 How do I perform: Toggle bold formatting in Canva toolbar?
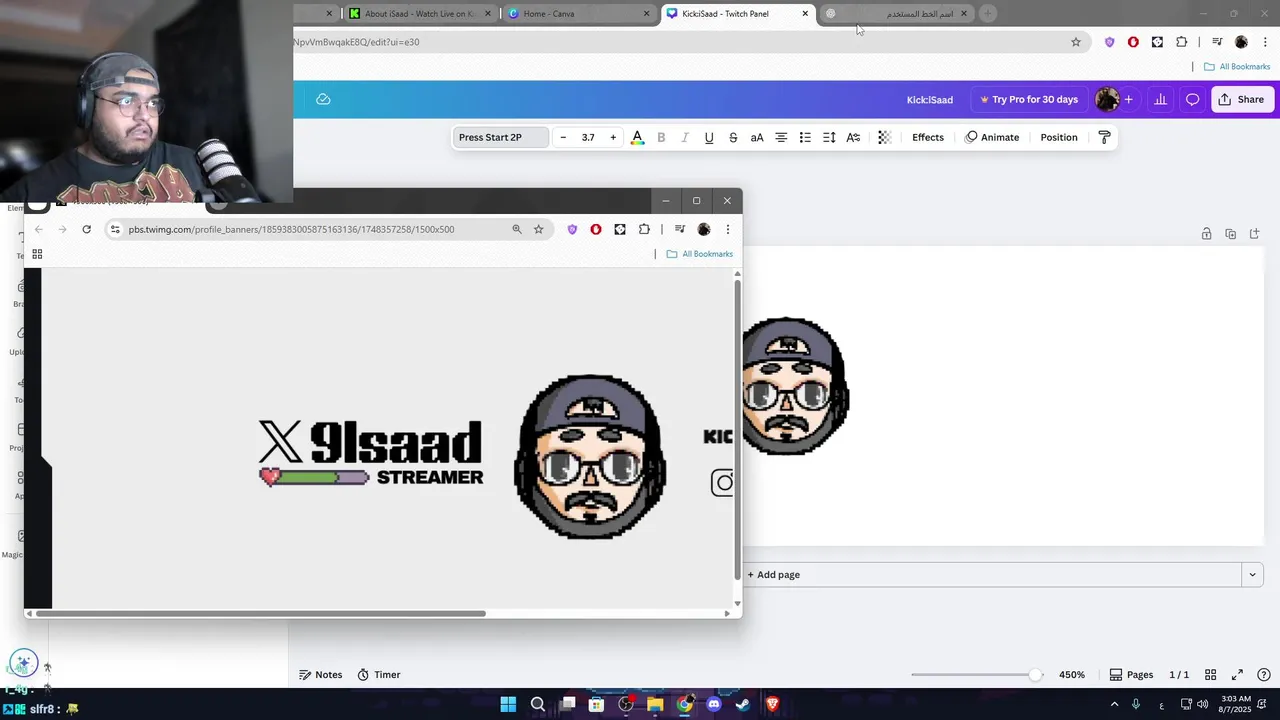pyautogui.click(x=661, y=137)
